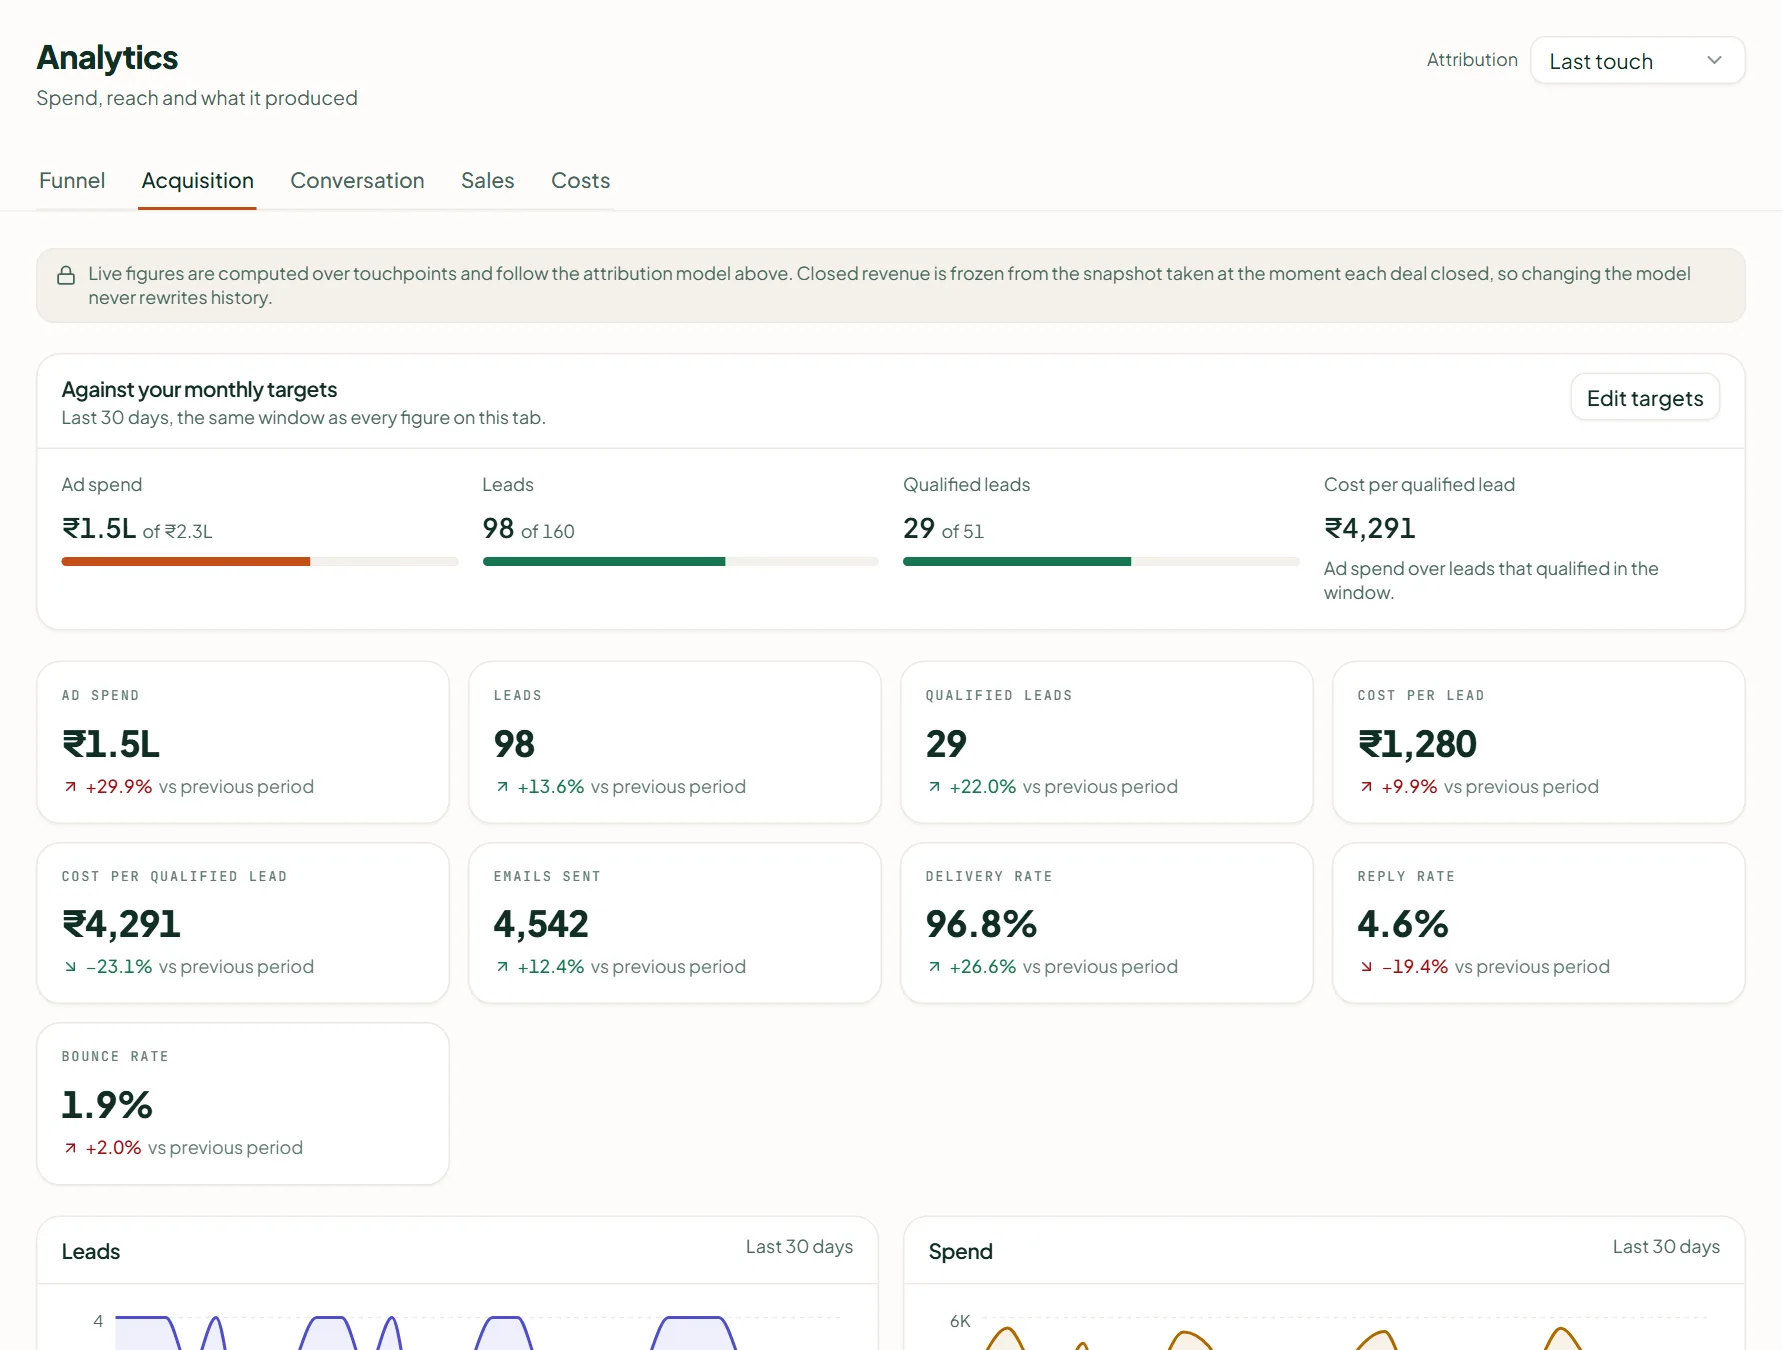Click the '98 of 160' leads target figure
Image resolution: width=1782 pixels, height=1350 pixels.
tap(528, 529)
